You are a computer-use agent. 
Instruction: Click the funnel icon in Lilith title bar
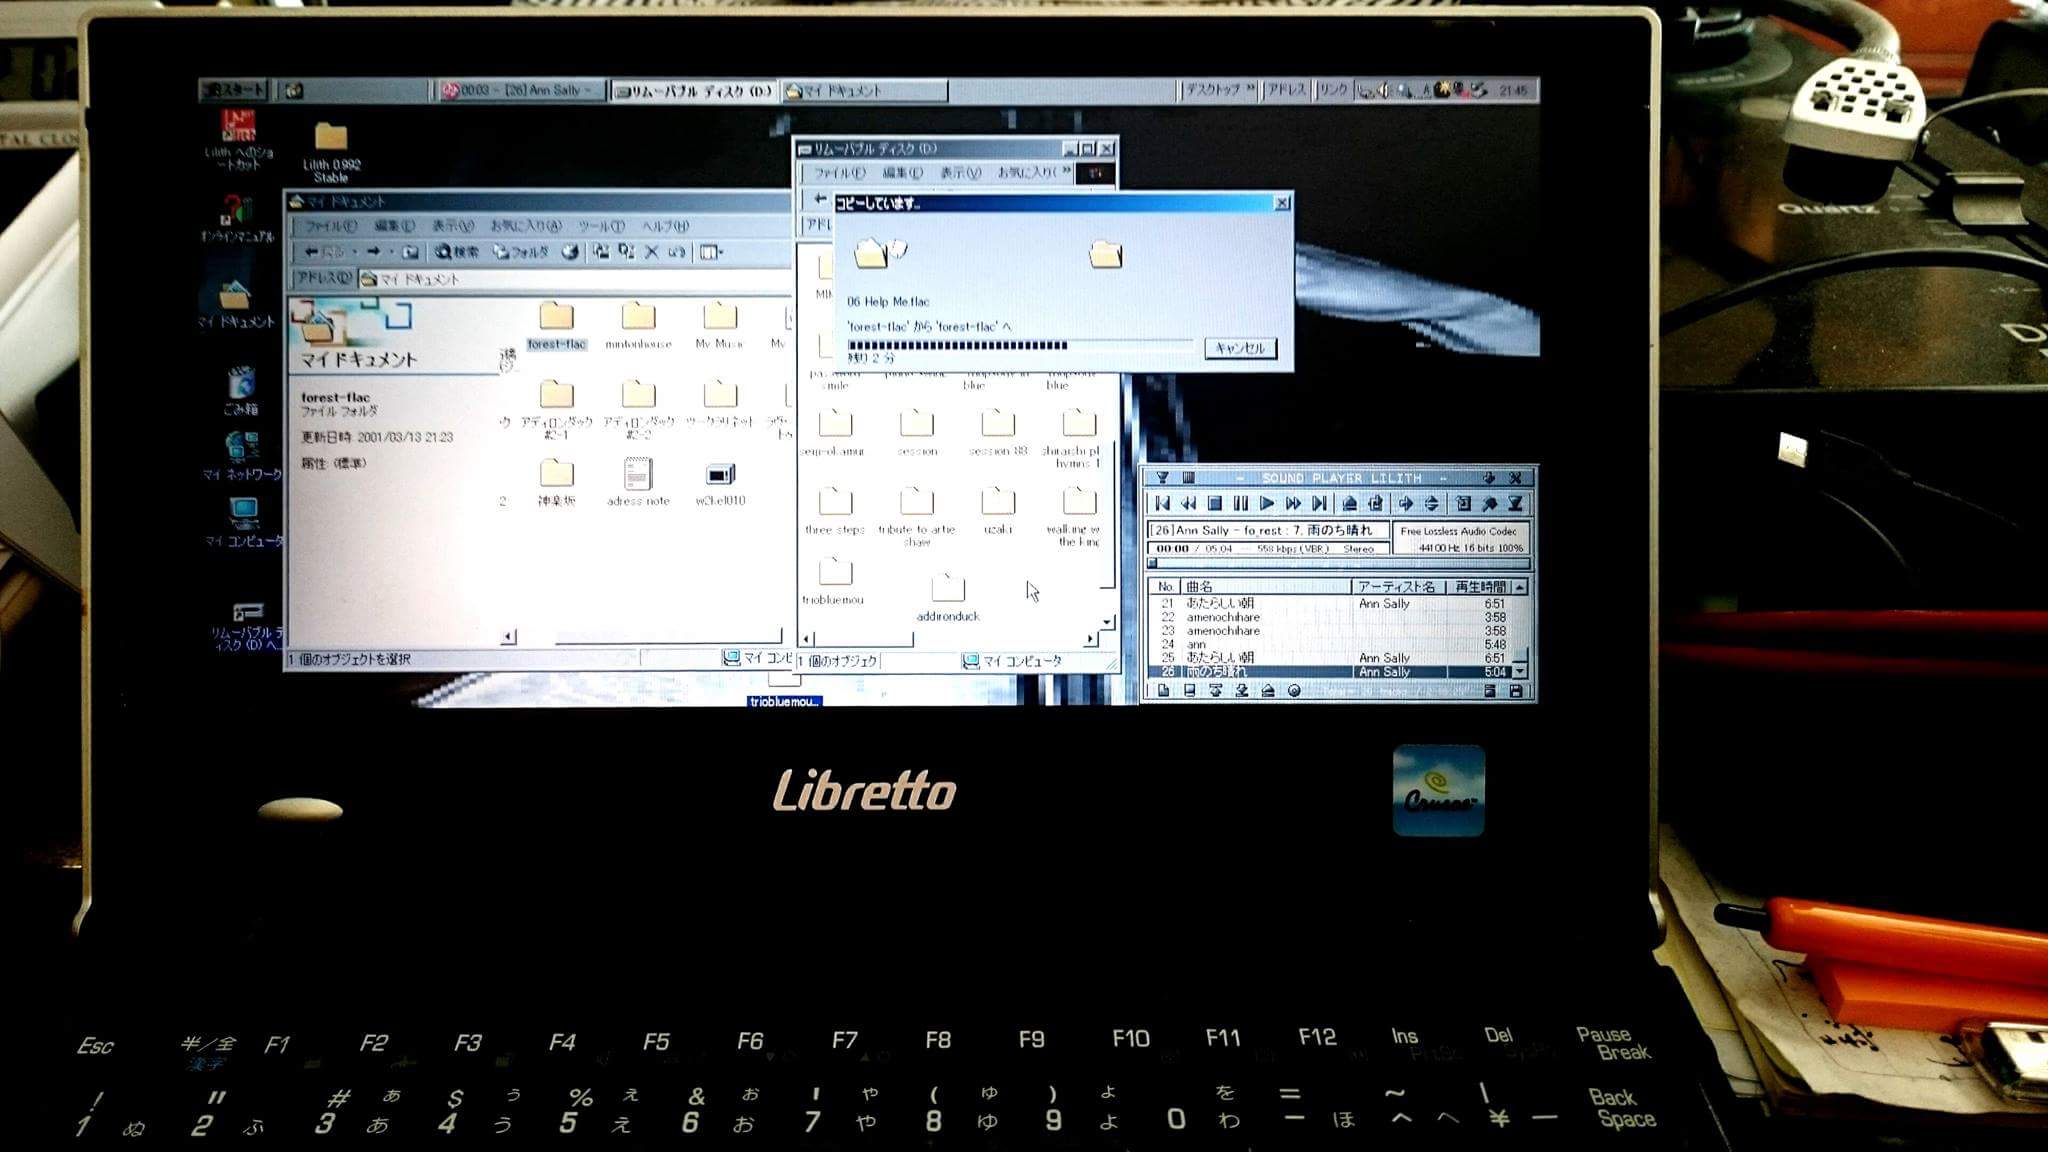tap(1162, 478)
